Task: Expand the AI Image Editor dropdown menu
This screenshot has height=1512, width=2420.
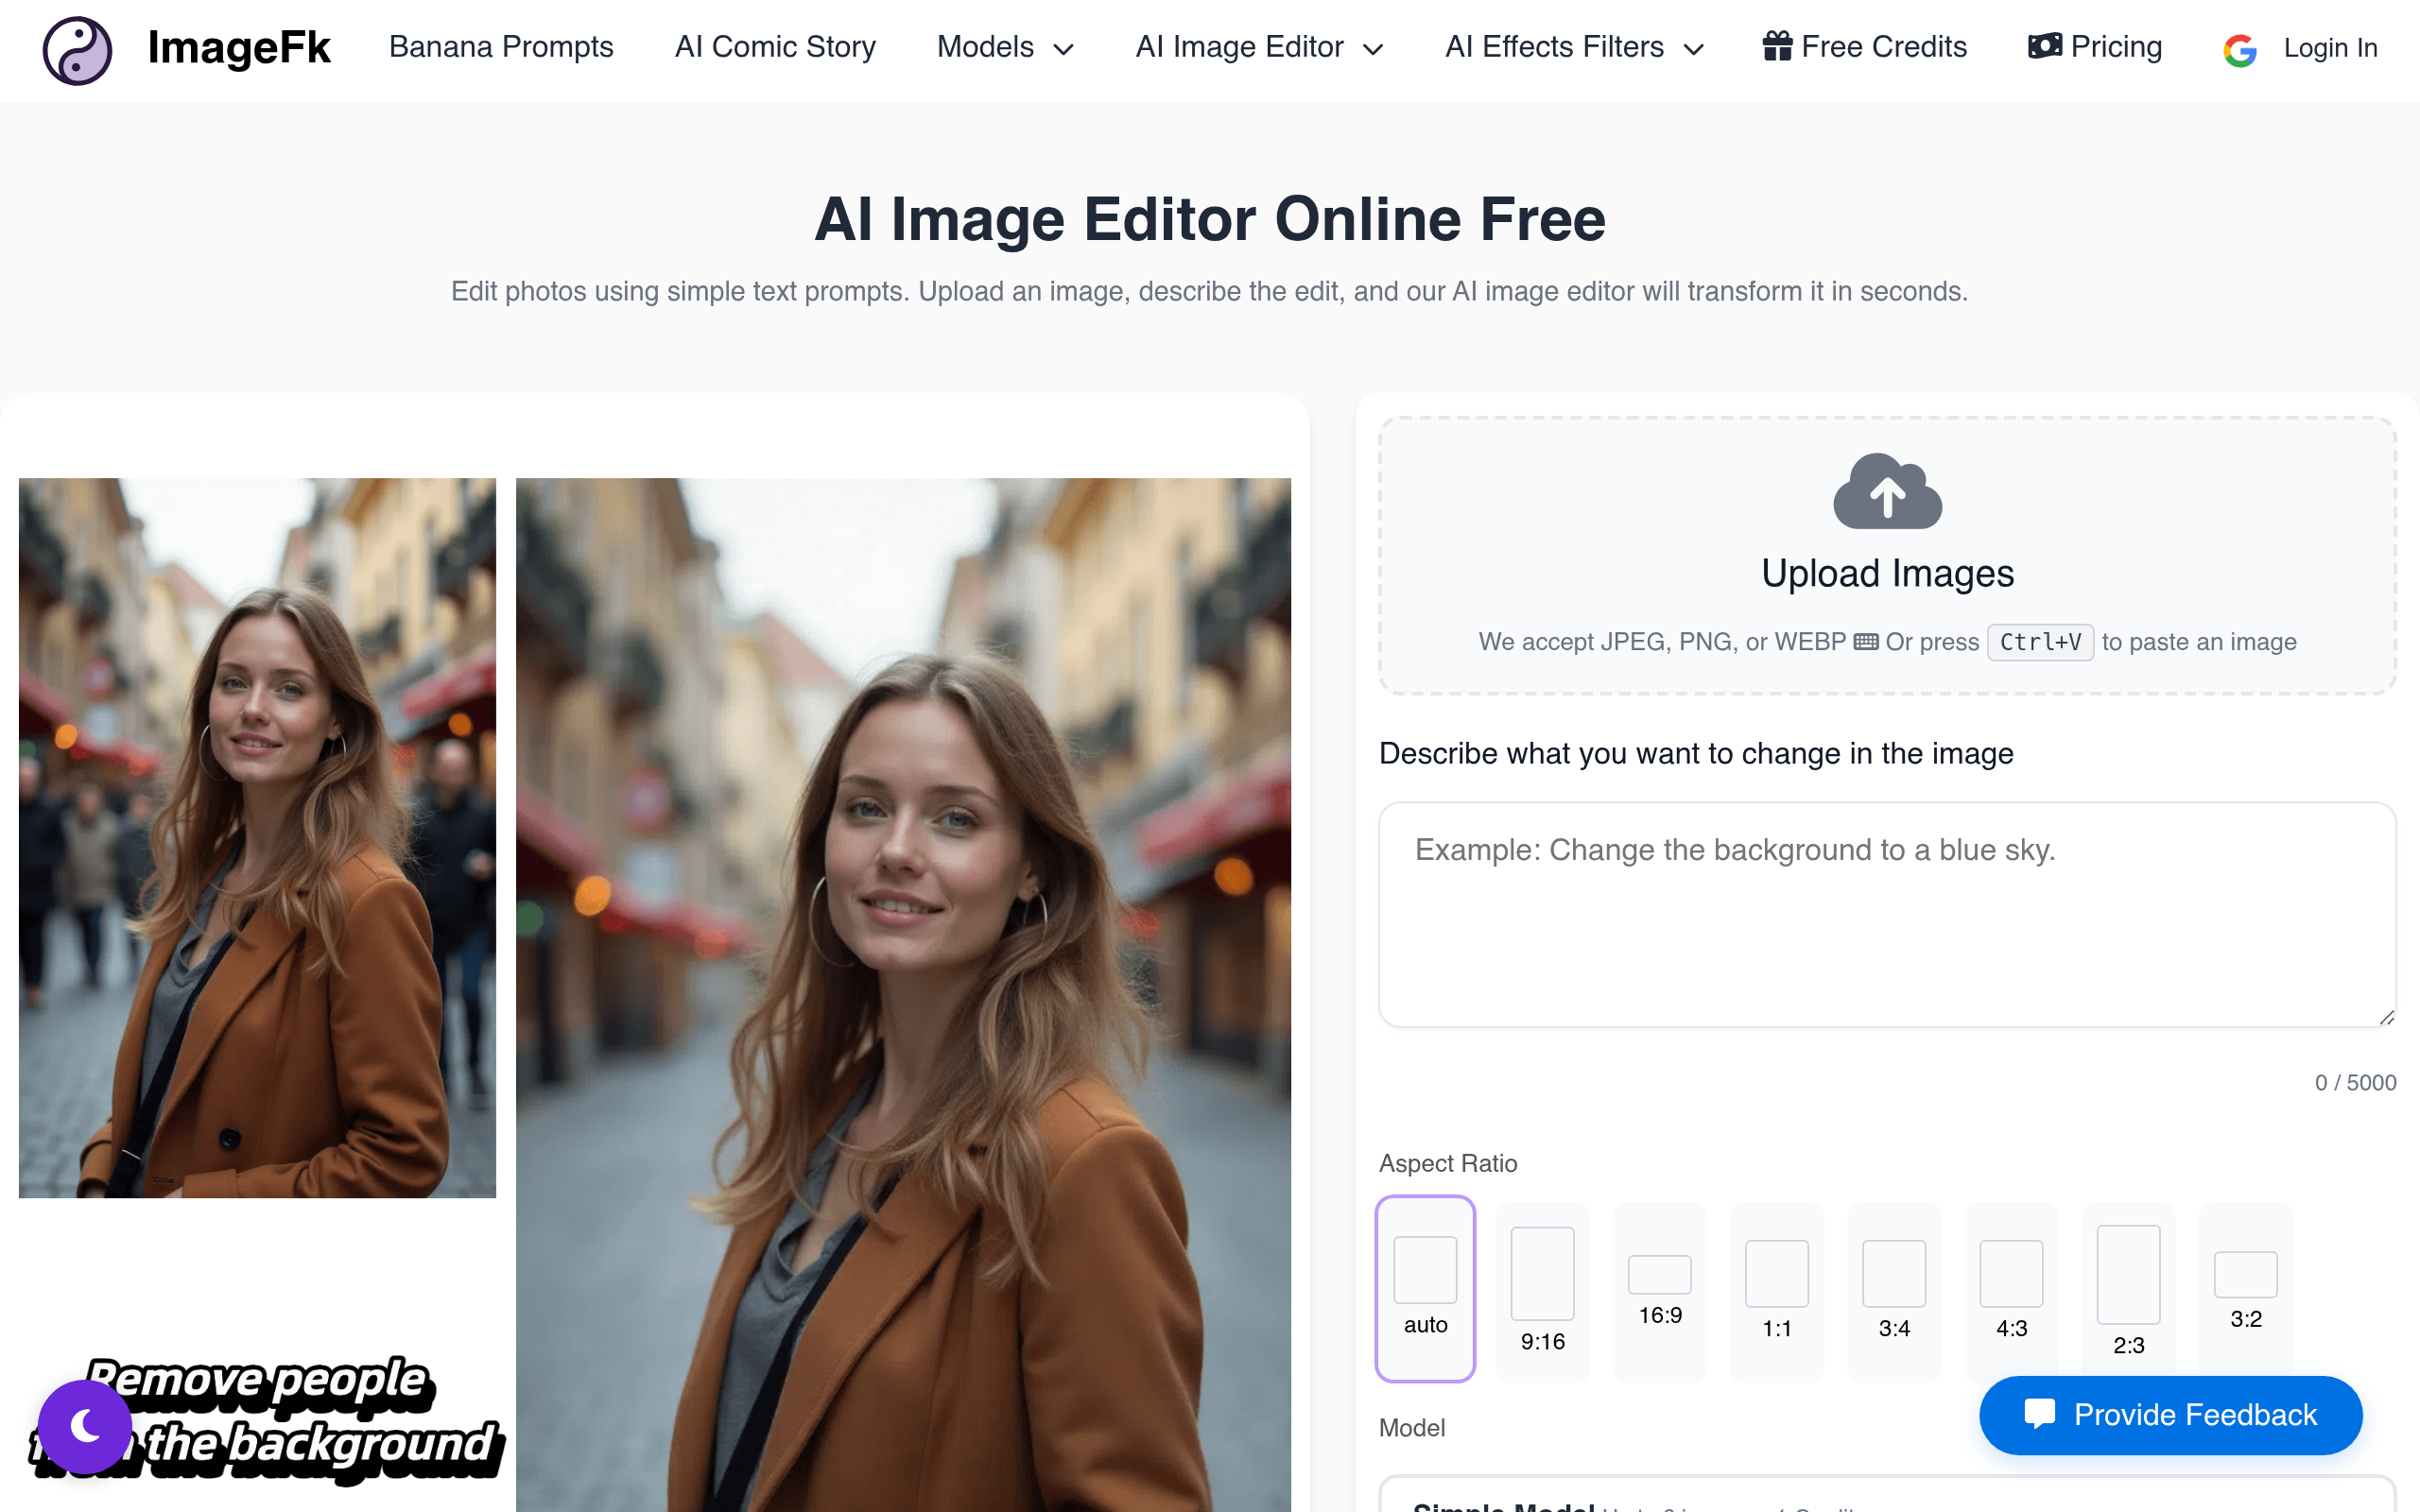Action: (x=1259, y=47)
